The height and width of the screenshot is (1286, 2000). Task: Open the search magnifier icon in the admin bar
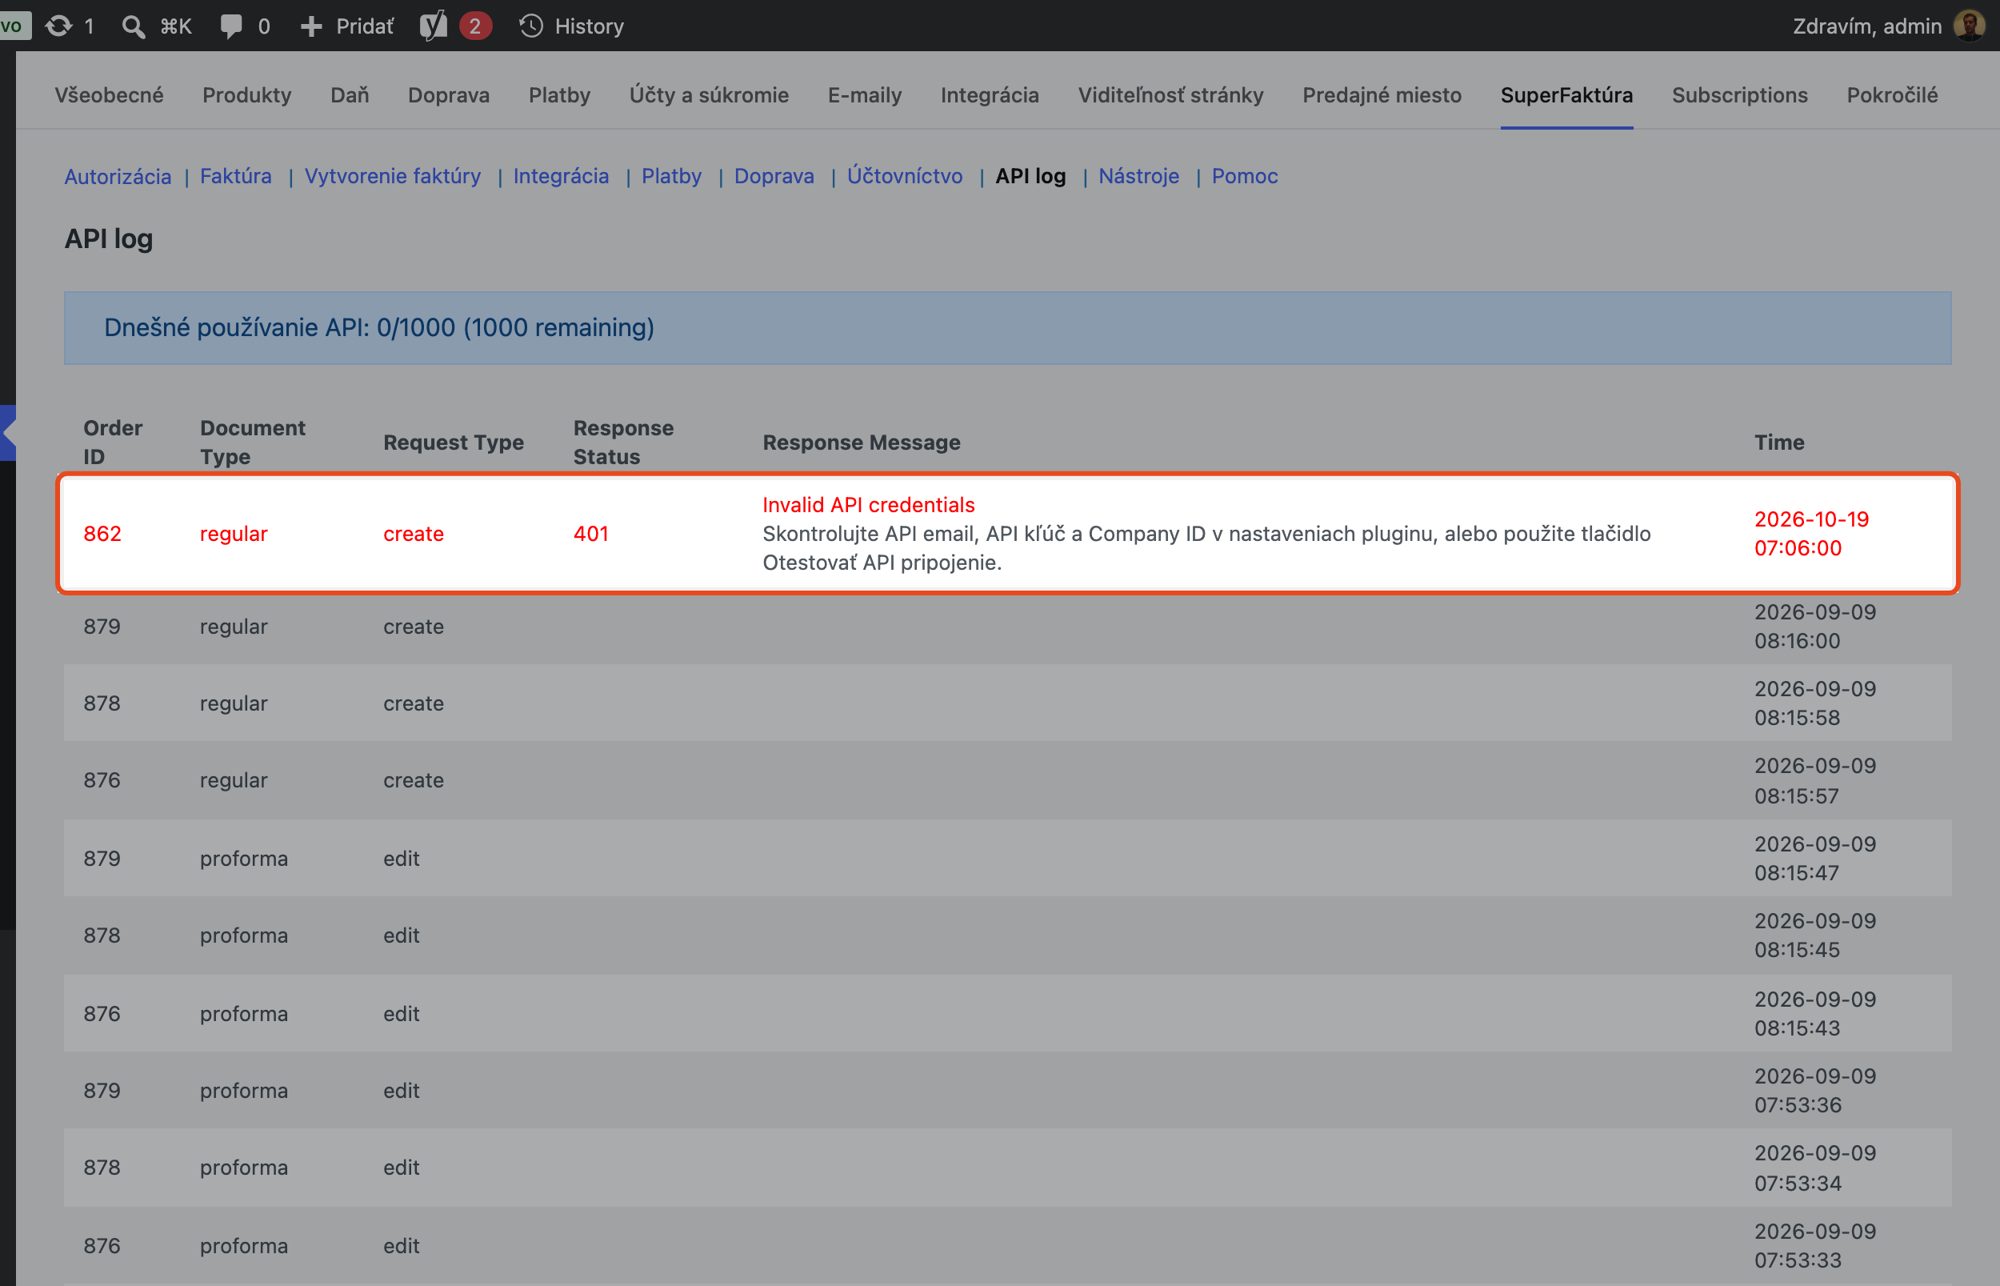click(x=133, y=26)
